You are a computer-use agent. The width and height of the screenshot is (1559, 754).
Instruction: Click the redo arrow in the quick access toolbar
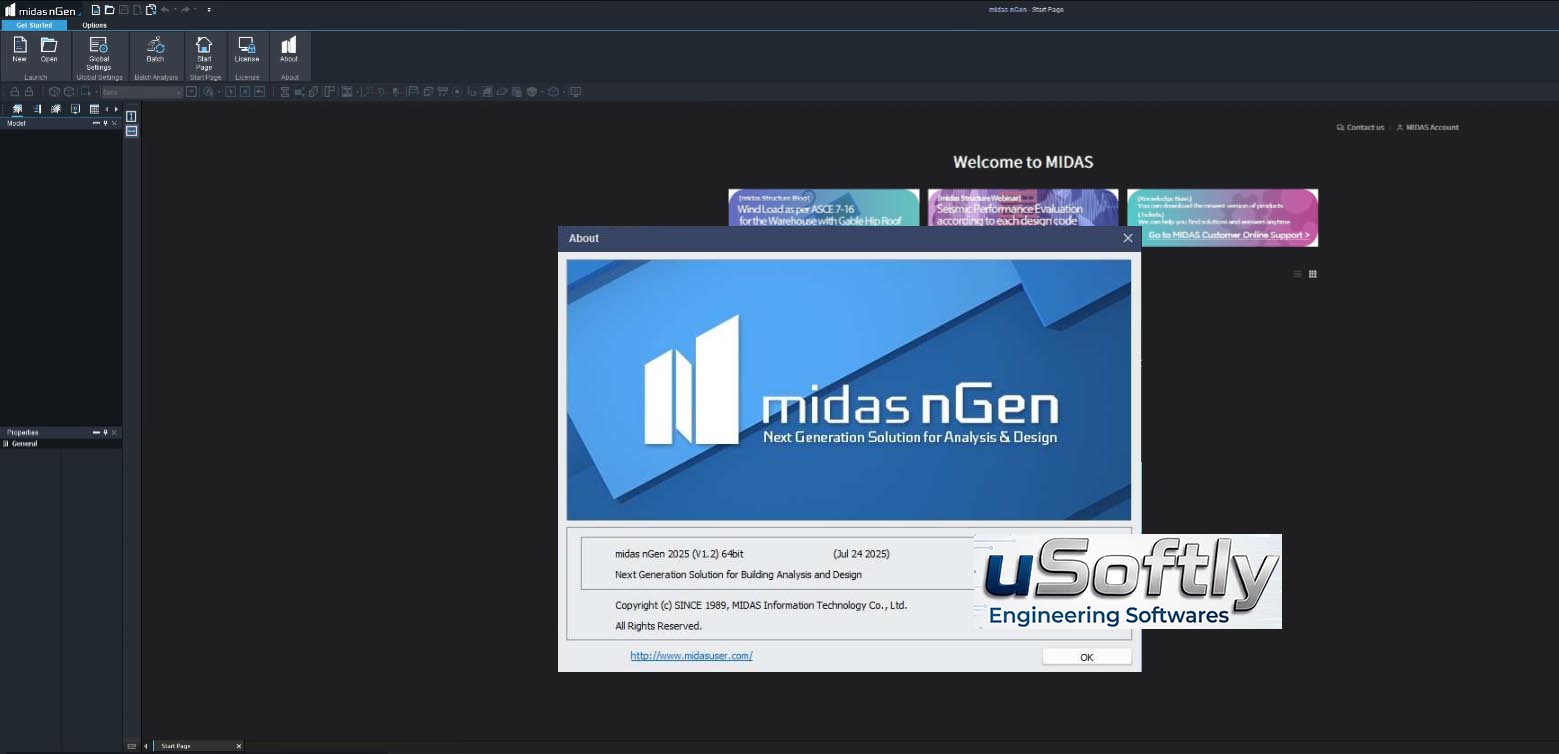coord(186,9)
